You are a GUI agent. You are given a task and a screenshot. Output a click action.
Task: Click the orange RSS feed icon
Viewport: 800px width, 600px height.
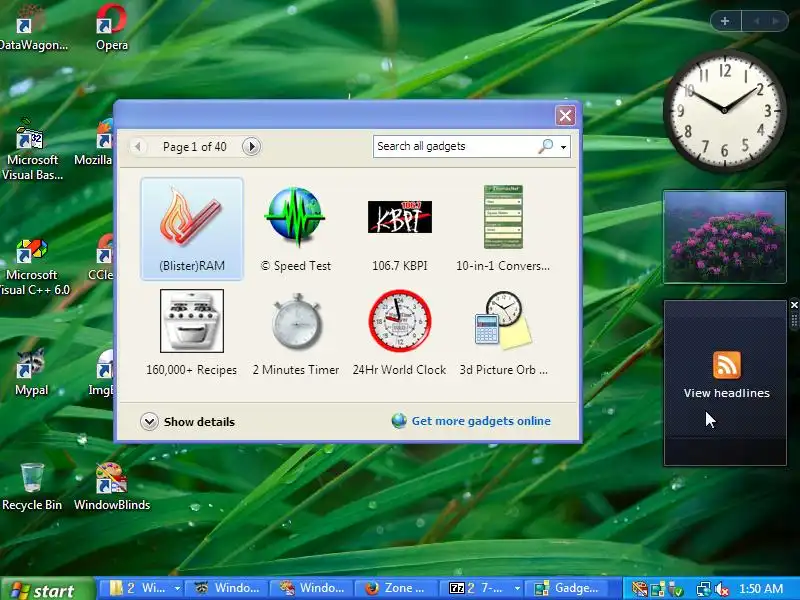point(727,365)
